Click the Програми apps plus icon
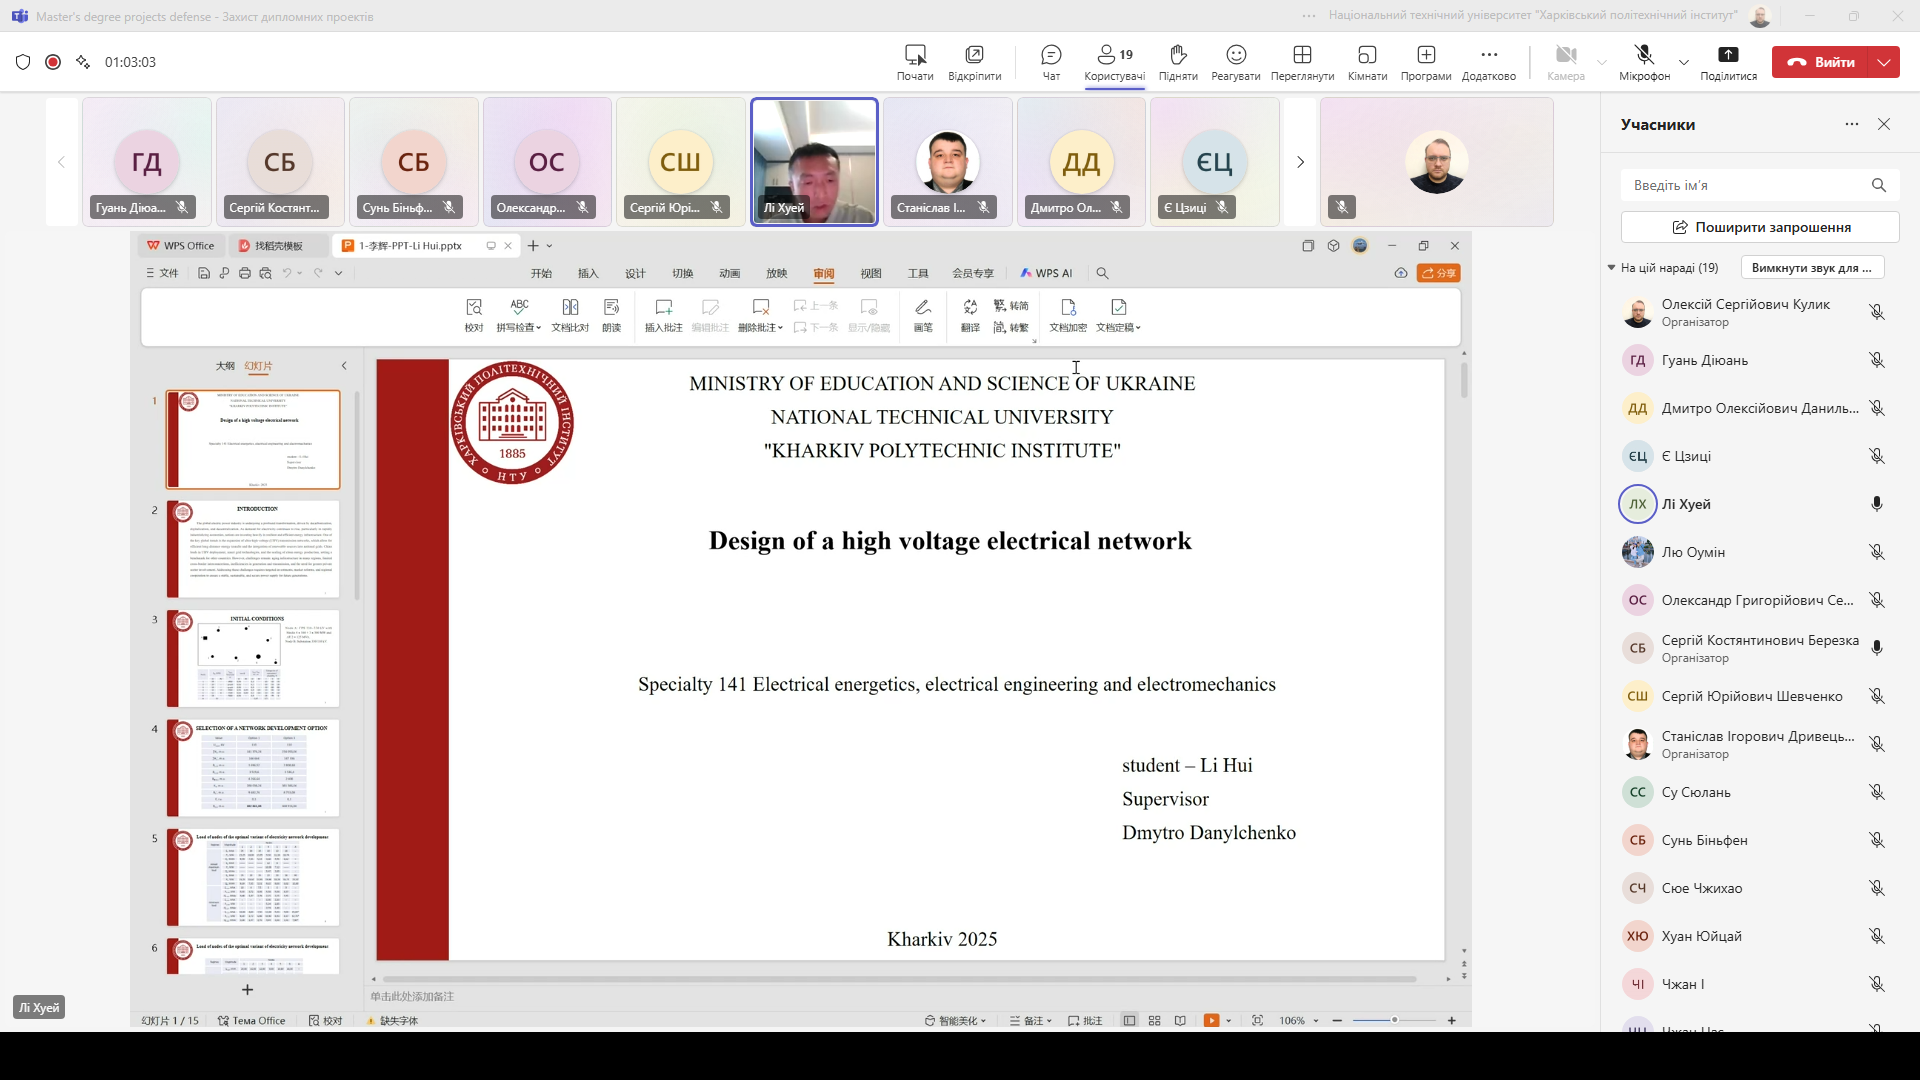Image resolution: width=1920 pixels, height=1080 pixels. pos(1426,55)
